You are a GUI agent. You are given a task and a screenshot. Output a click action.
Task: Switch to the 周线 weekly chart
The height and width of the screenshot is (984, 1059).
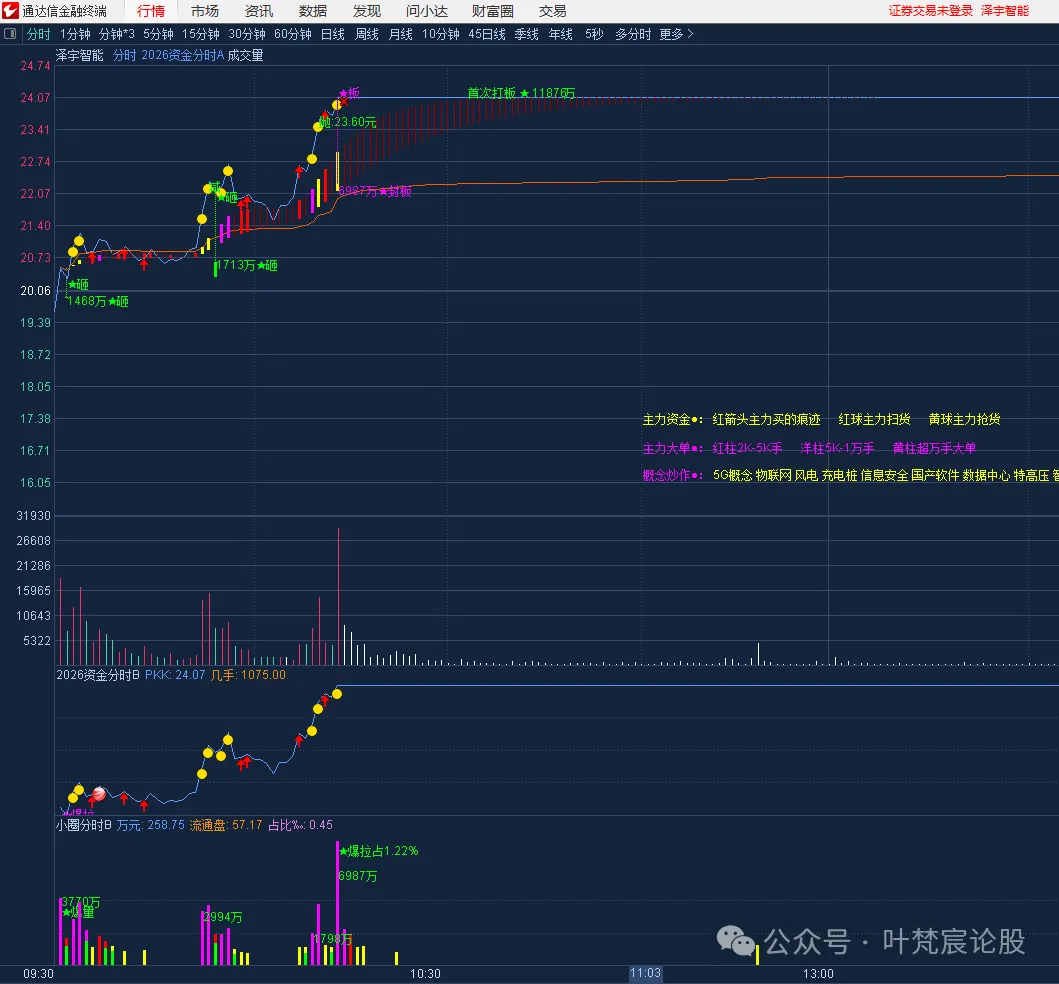(x=365, y=33)
